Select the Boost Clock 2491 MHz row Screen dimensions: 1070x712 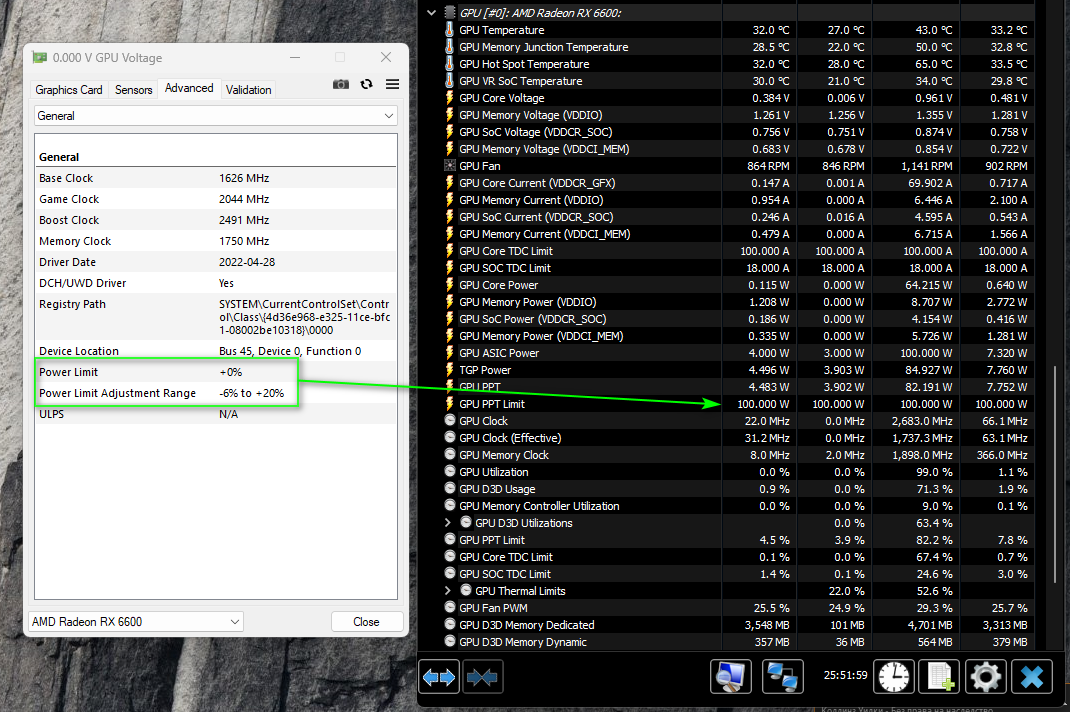(x=216, y=220)
